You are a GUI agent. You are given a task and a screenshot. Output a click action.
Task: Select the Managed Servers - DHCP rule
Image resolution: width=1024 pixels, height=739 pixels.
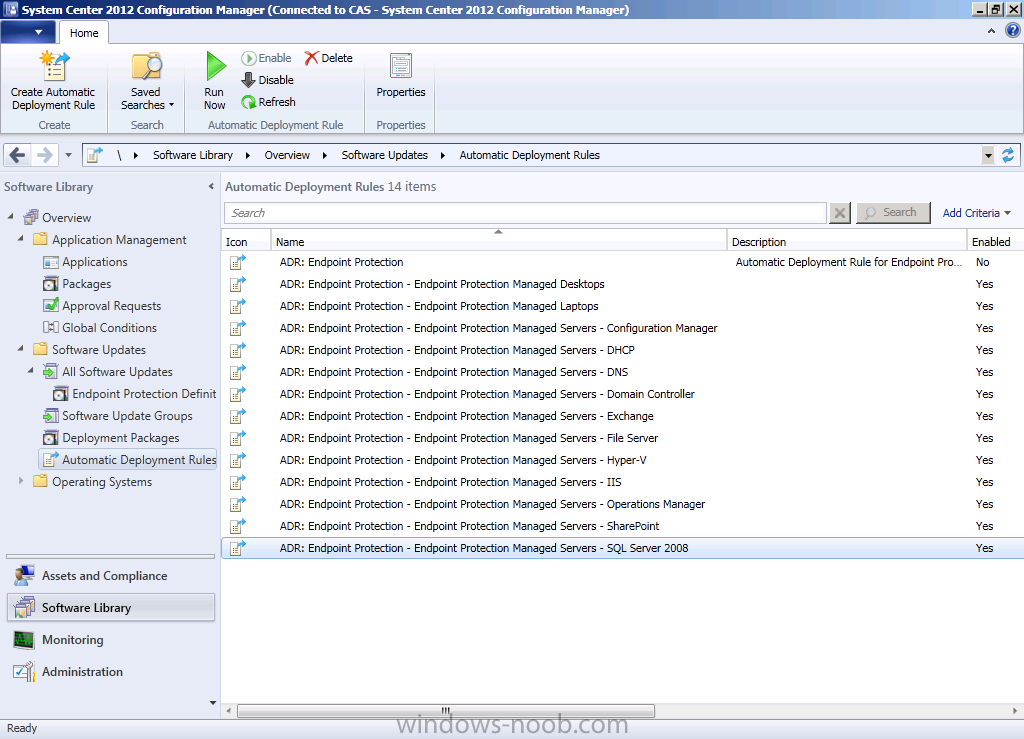(x=622, y=350)
